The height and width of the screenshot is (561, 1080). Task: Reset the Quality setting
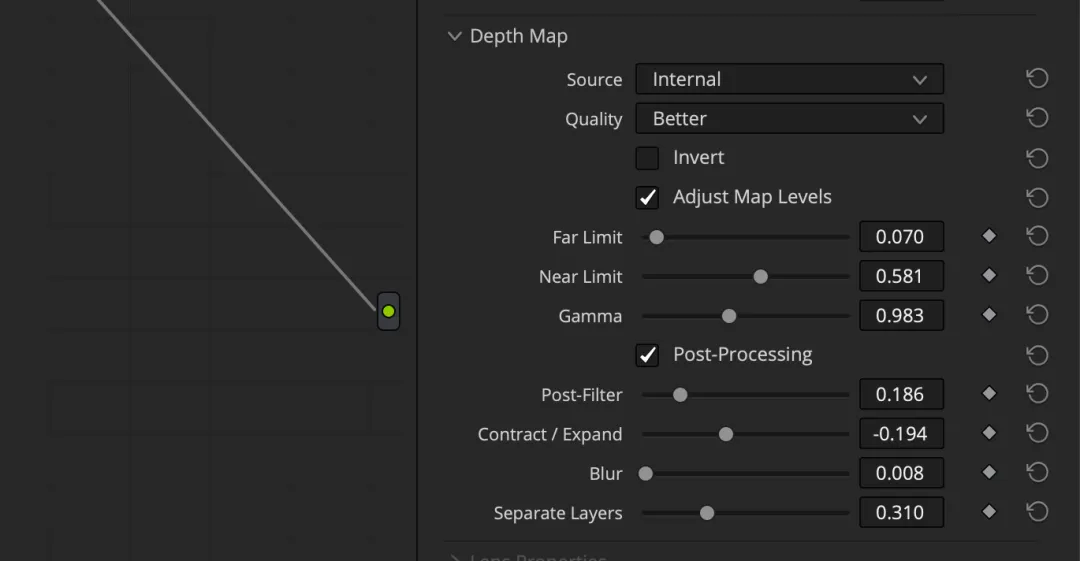point(1037,118)
